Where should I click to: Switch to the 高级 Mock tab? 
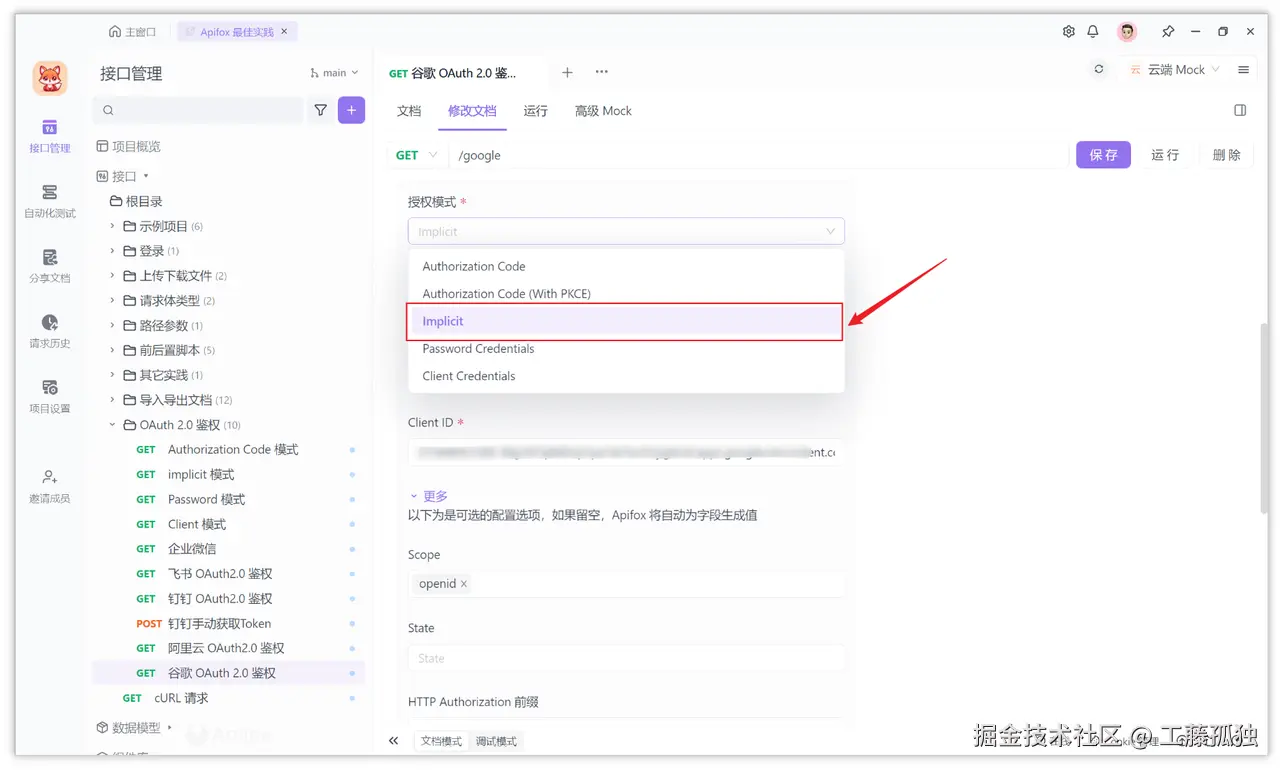pyautogui.click(x=602, y=111)
